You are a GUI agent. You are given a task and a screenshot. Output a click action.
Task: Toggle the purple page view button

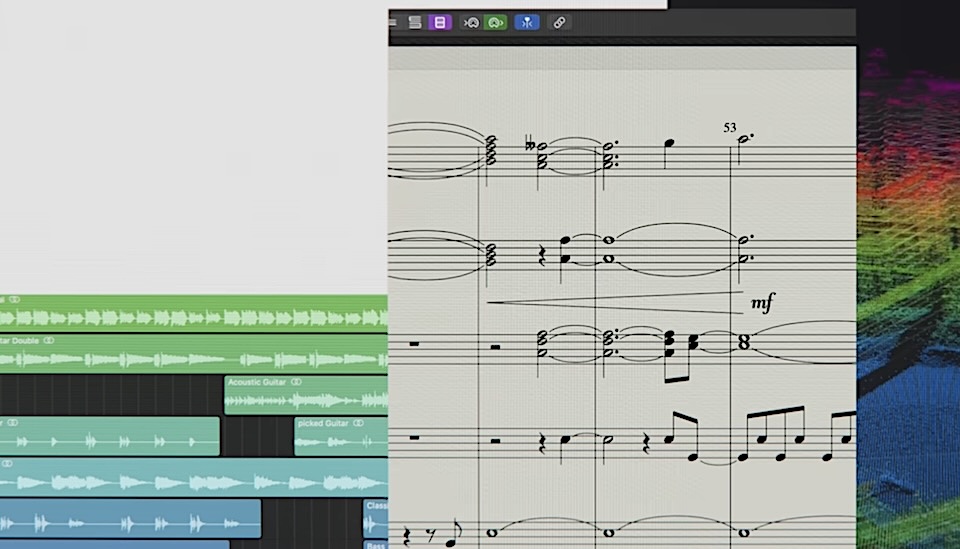point(439,22)
